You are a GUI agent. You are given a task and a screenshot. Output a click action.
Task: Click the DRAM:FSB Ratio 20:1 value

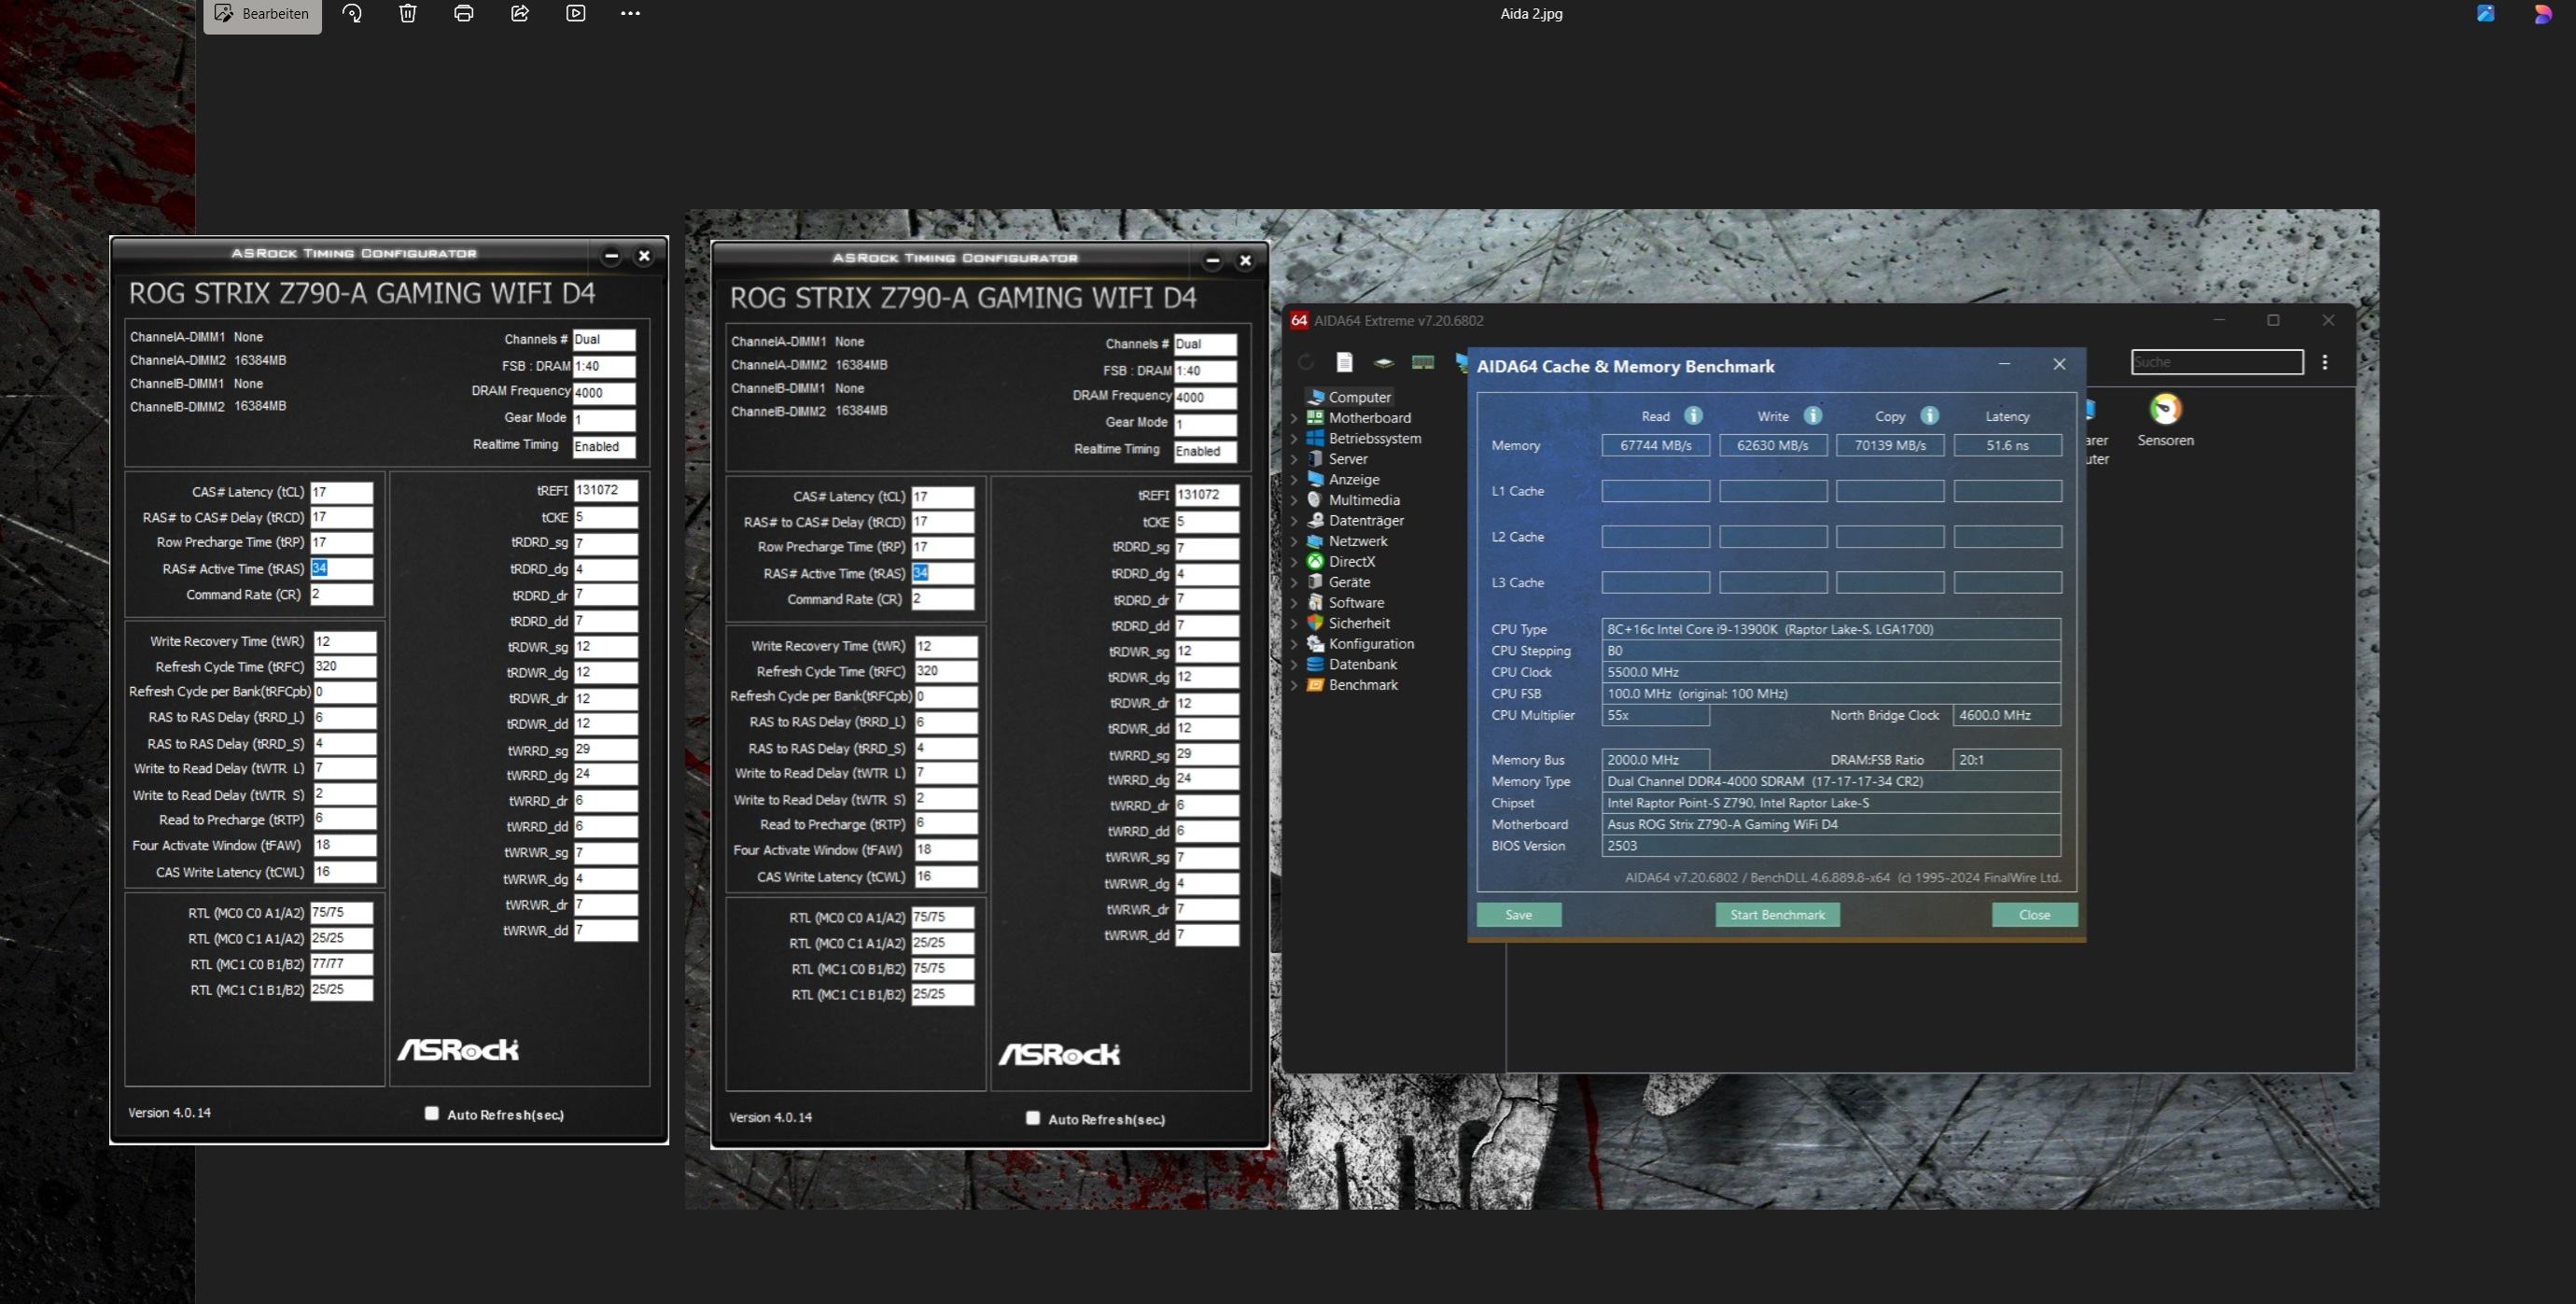click(x=2007, y=760)
